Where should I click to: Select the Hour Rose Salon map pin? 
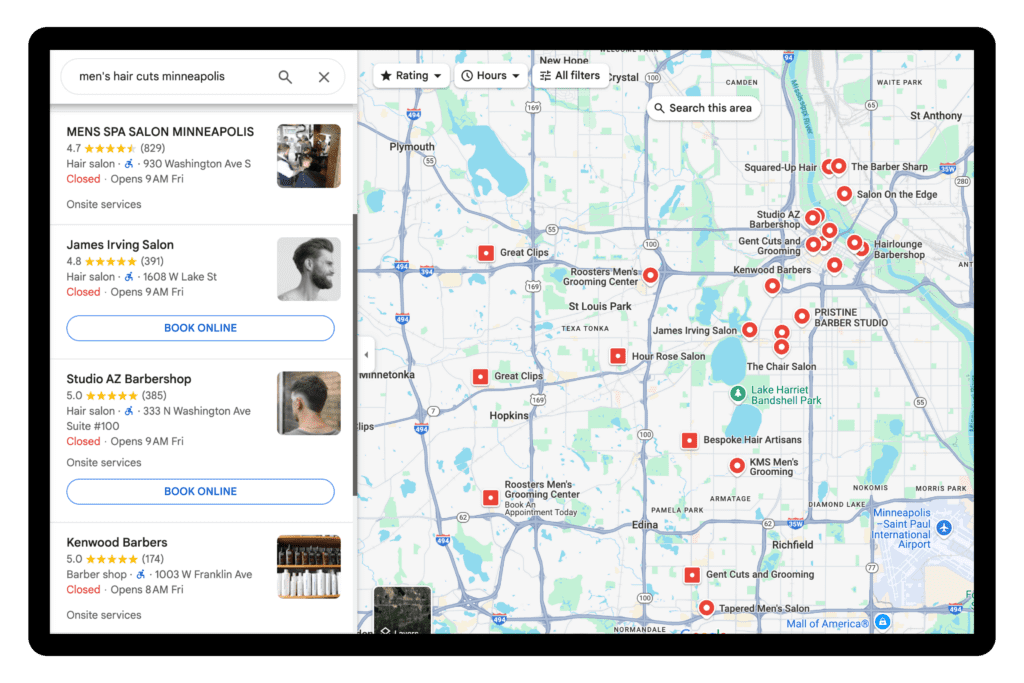pyautogui.click(x=618, y=357)
